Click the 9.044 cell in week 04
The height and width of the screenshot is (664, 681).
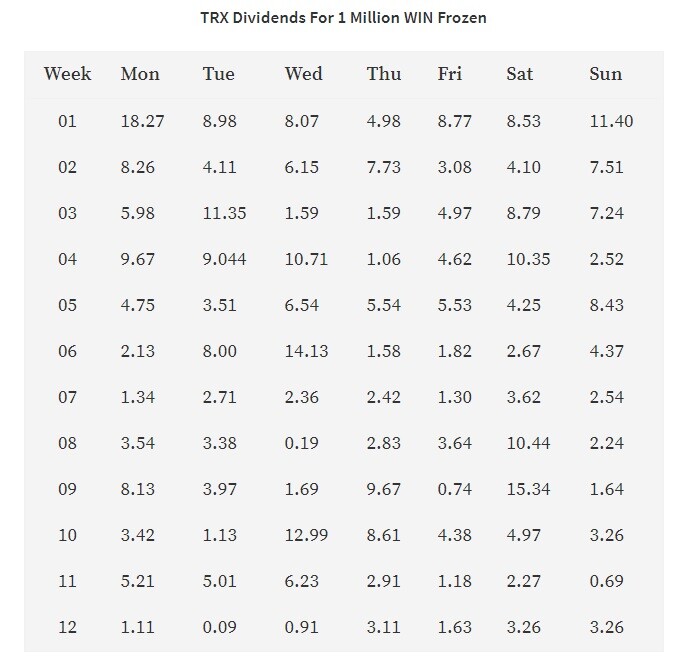224,259
